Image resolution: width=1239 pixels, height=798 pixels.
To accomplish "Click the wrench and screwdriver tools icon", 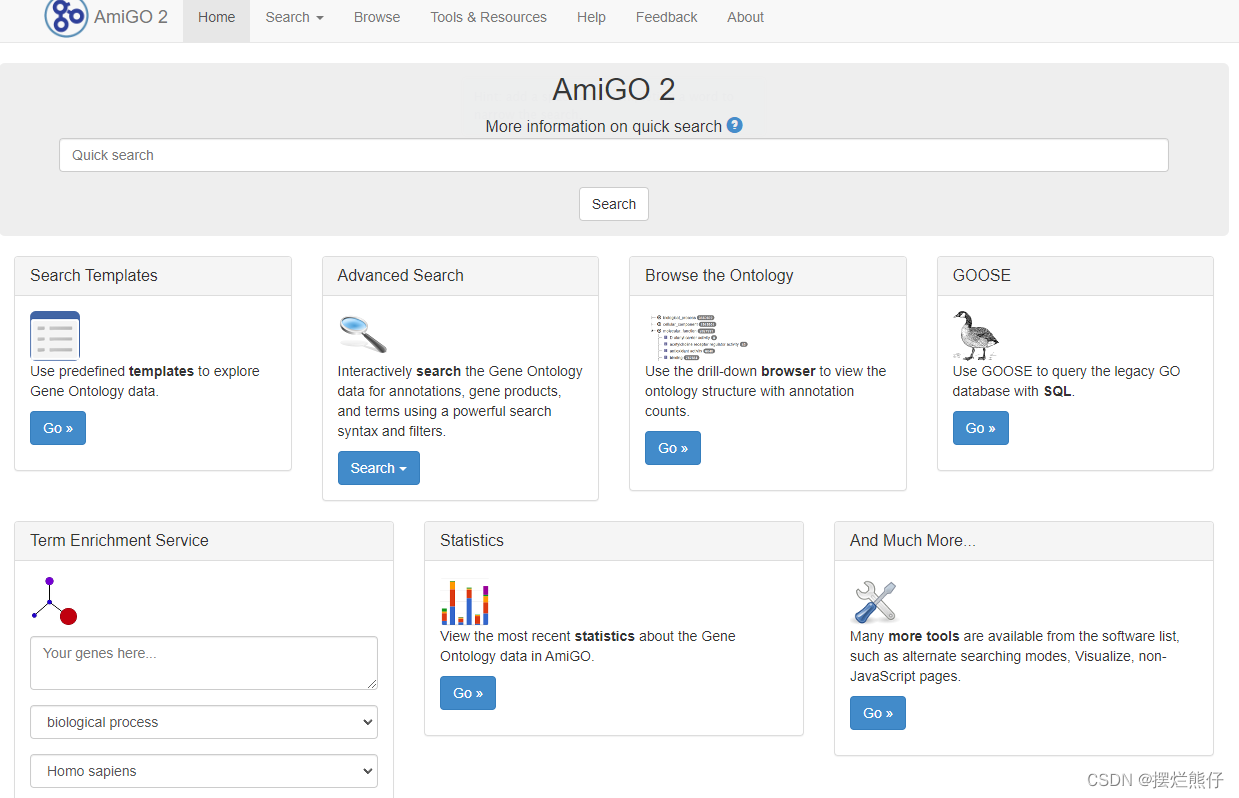I will (x=875, y=602).
